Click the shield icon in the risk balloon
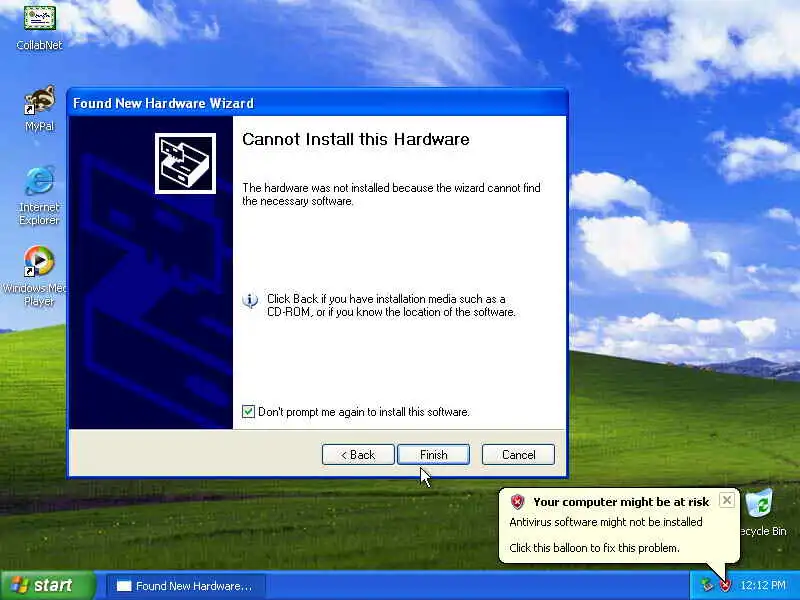 517,502
